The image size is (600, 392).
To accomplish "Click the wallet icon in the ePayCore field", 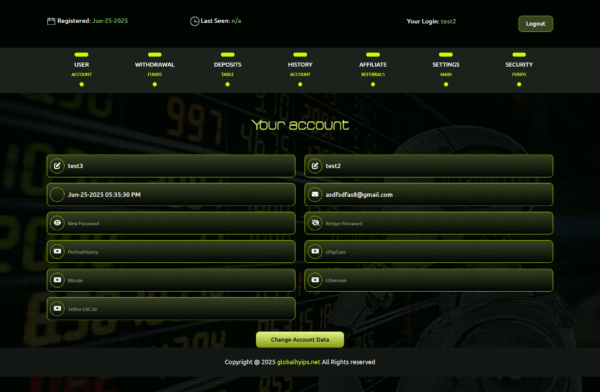I will pos(315,252).
